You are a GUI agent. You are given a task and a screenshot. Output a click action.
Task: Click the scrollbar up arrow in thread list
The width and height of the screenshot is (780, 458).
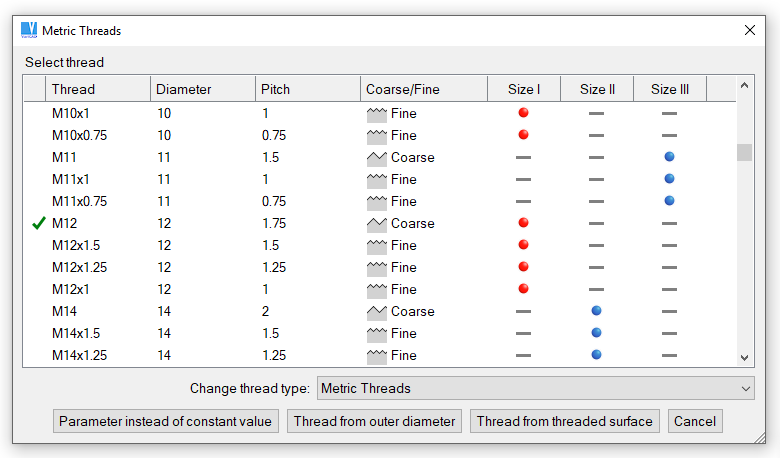point(744,87)
